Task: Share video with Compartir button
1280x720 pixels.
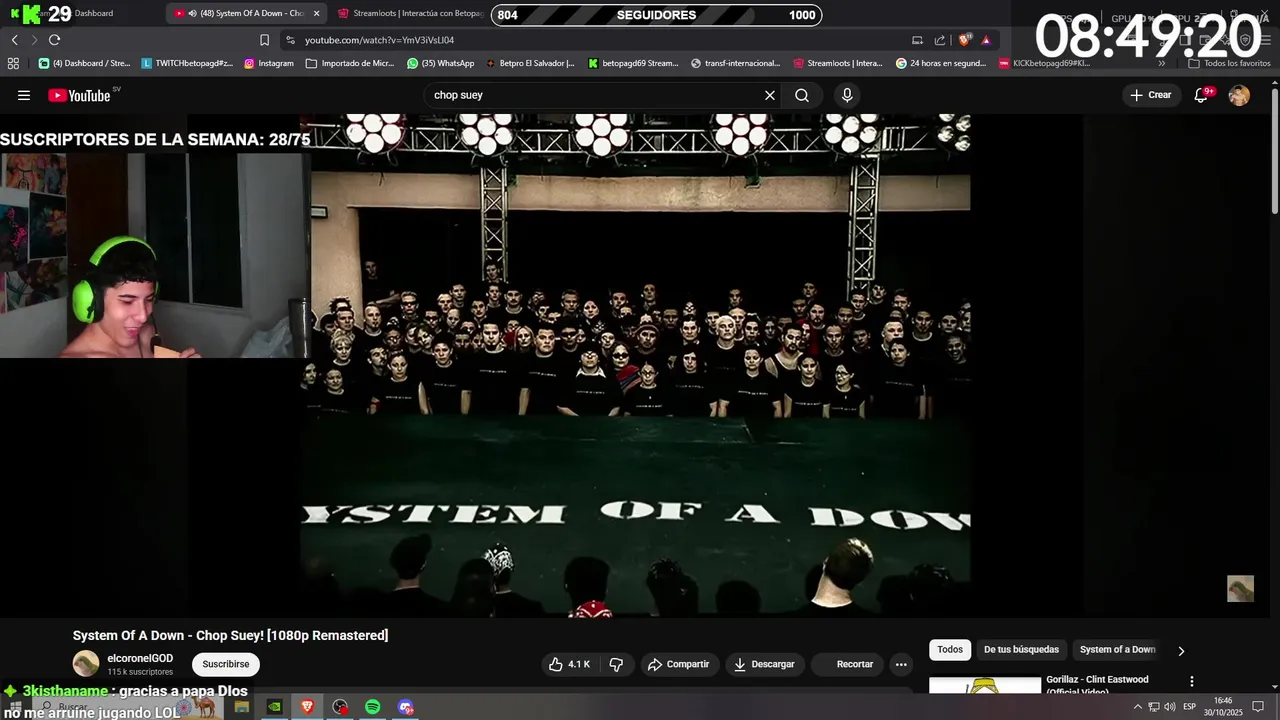Action: click(x=679, y=664)
